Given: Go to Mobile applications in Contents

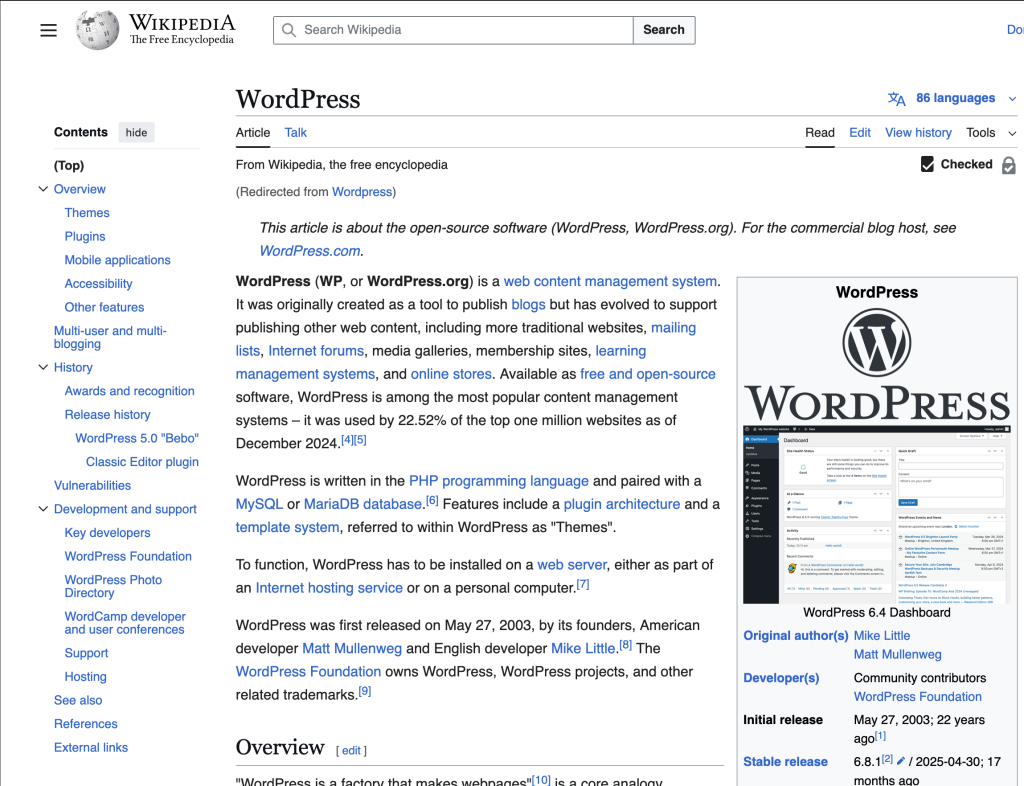Looking at the screenshot, I should point(118,260).
